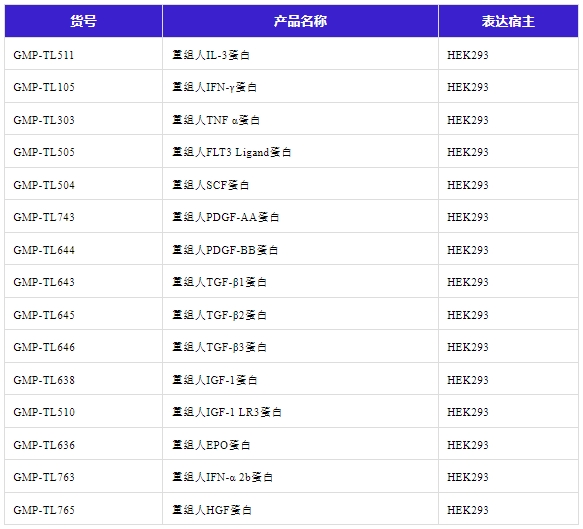Select catalog number GMP-TL643
The width and height of the screenshot is (583, 529).
[x=44, y=282]
